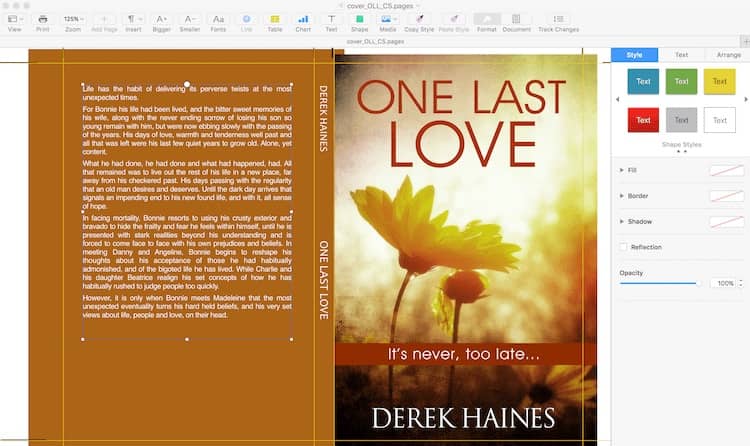Apply the gray Text shape style
This screenshot has height=446, width=750.
coord(681,120)
